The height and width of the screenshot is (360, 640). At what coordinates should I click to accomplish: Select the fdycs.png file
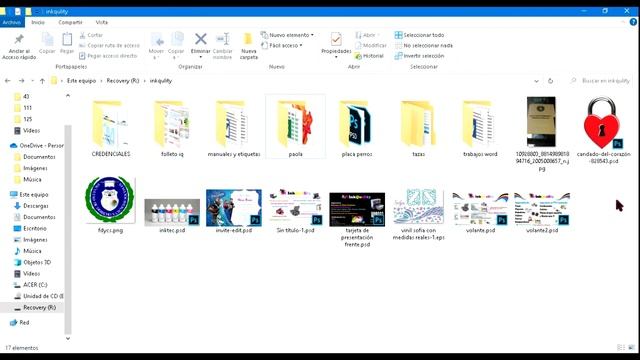click(110, 204)
